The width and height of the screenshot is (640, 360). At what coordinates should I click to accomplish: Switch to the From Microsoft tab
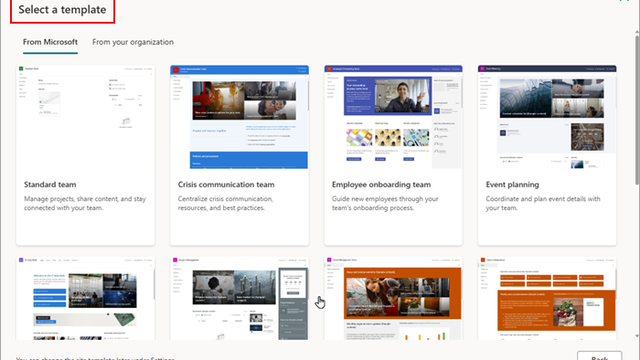pyautogui.click(x=50, y=42)
